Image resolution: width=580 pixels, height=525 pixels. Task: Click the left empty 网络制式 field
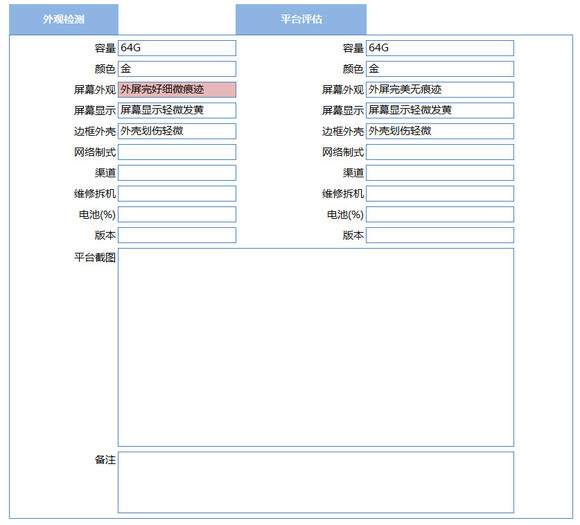[x=177, y=152]
